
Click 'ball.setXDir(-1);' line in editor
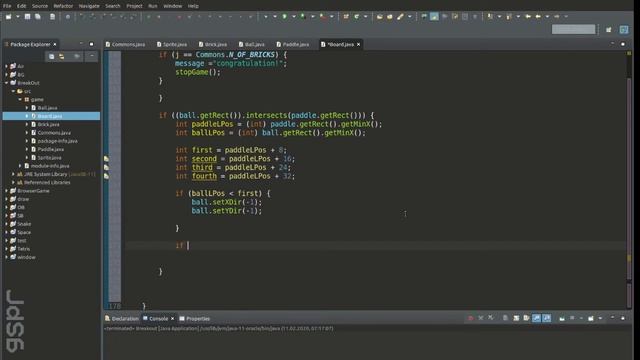click(227, 202)
